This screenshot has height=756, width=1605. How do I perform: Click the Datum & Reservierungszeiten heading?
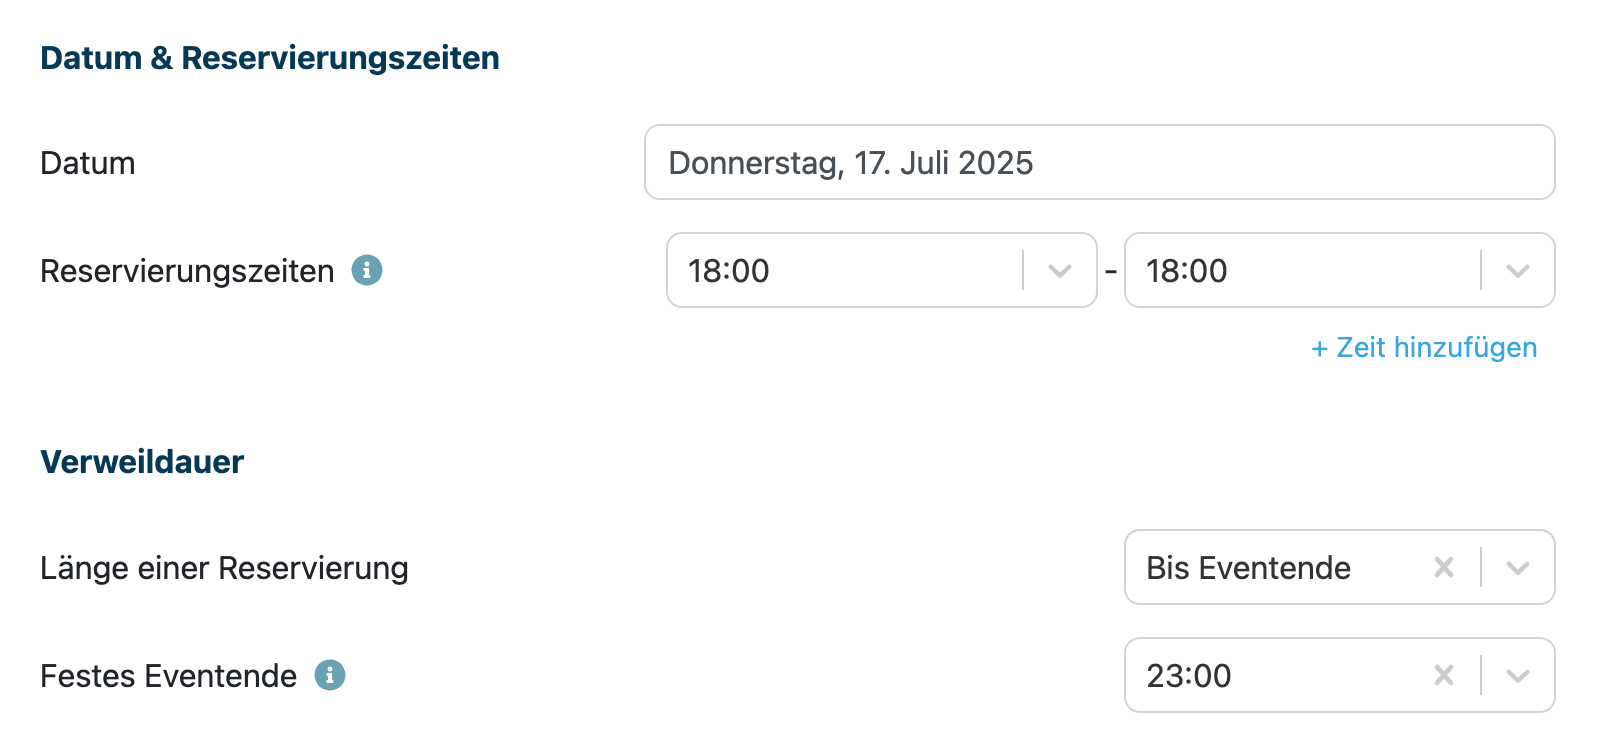coord(270,58)
